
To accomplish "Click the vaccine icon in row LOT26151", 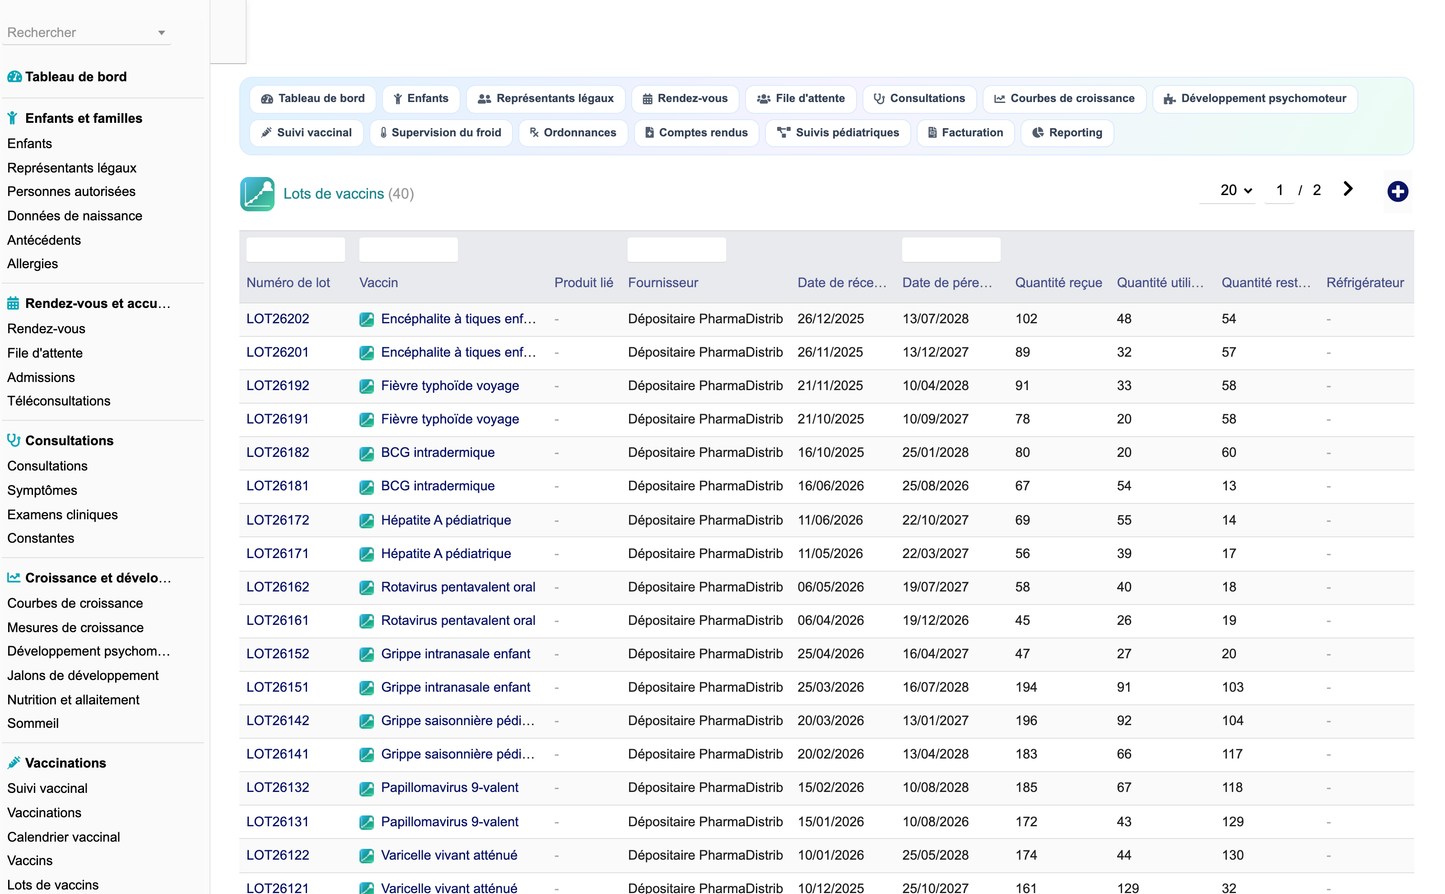I will pyautogui.click(x=367, y=688).
